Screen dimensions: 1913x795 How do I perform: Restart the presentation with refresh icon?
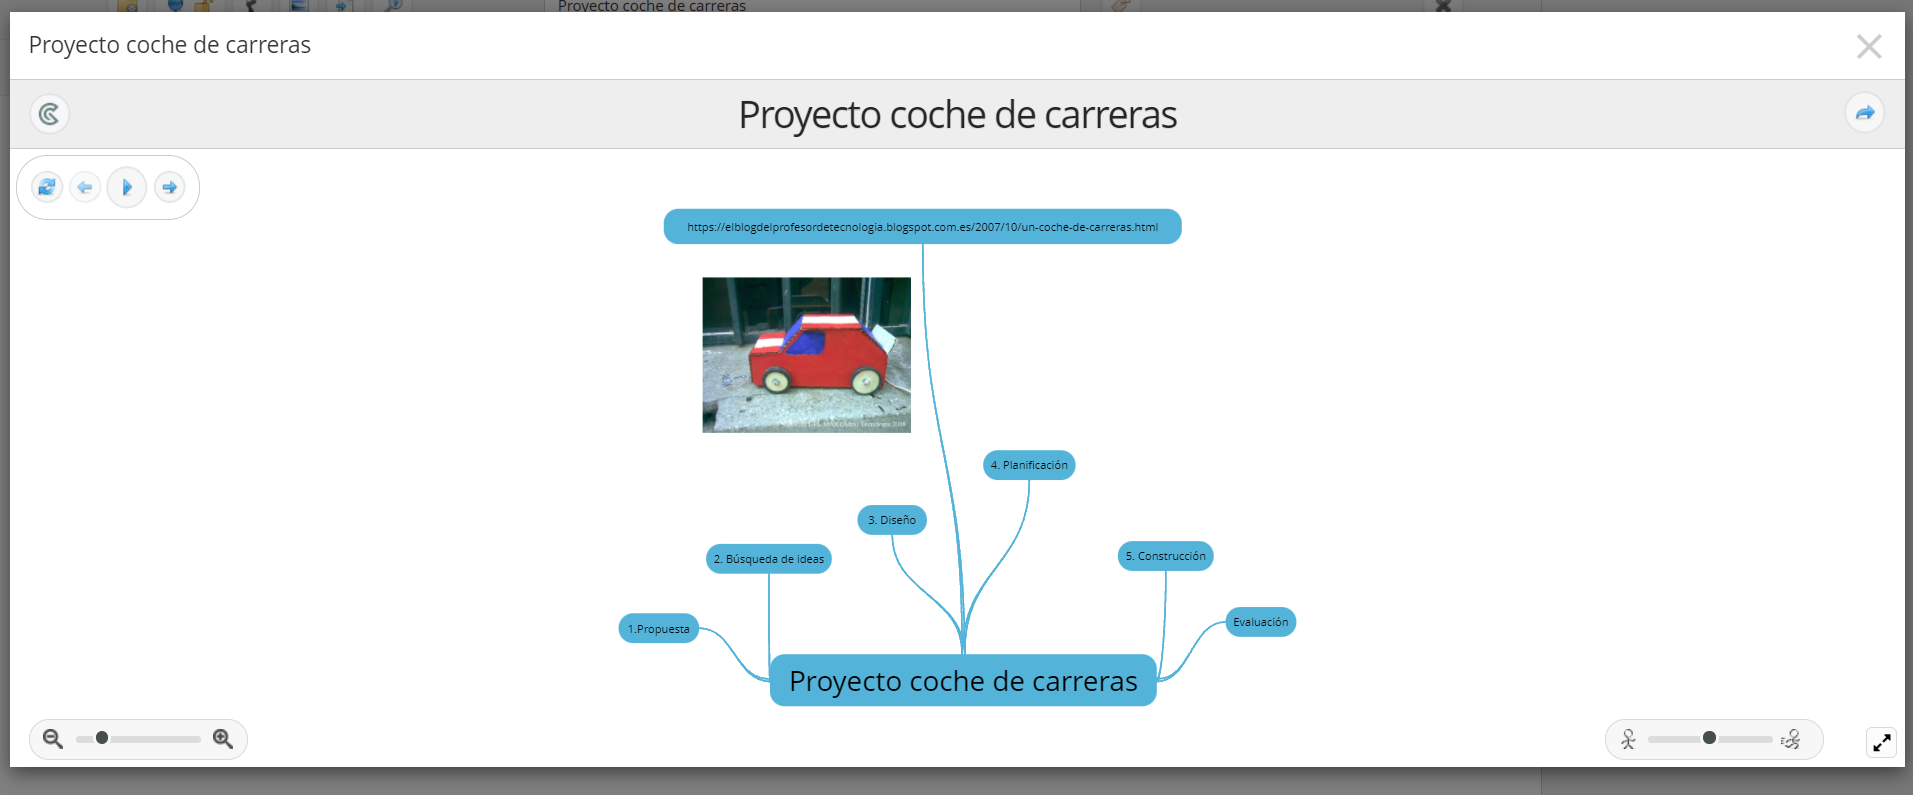coord(47,187)
